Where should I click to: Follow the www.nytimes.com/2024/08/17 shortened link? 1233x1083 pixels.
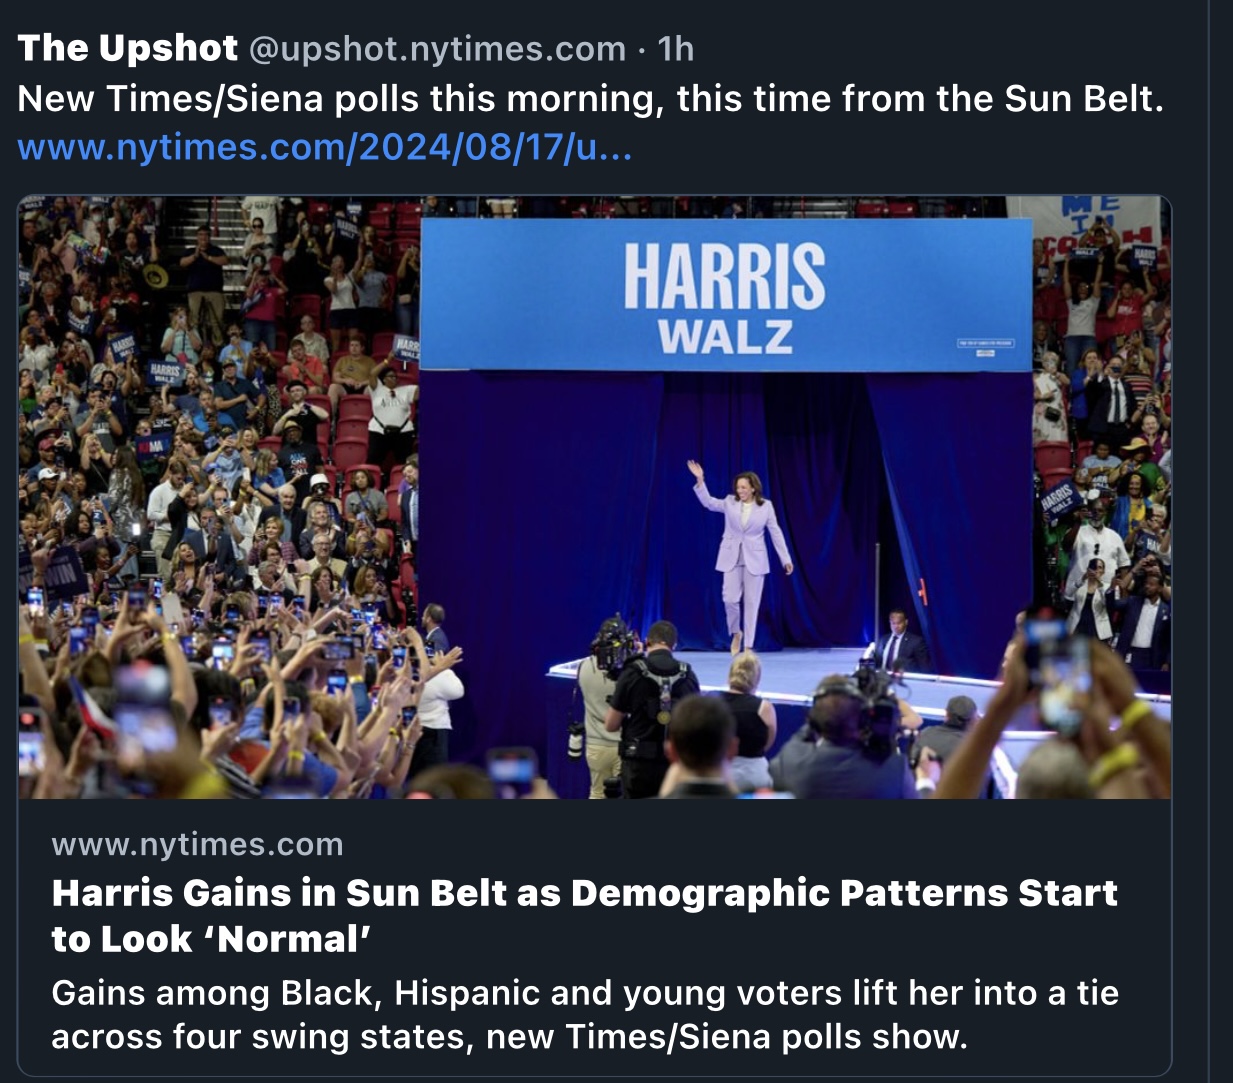pyautogui.click(x=325, y=148)
